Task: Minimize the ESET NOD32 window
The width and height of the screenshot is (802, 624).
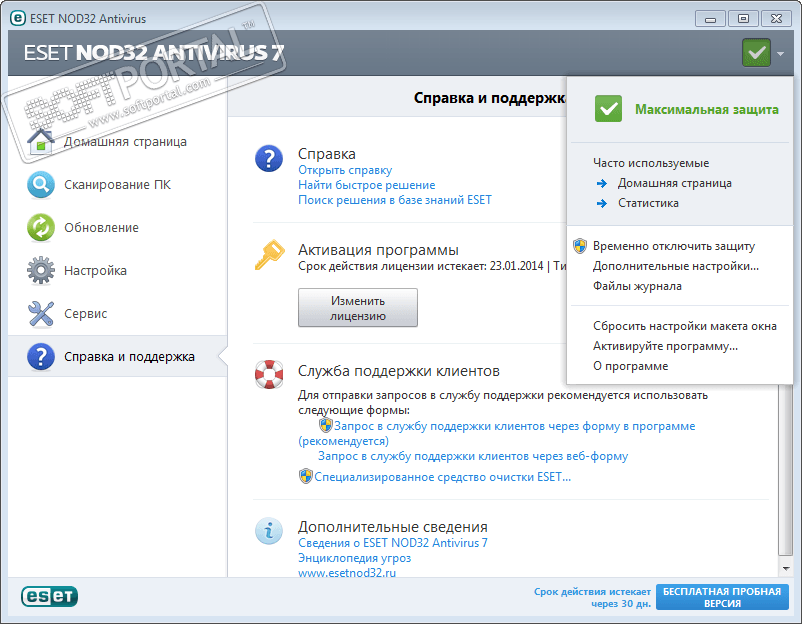Action: point(710,19)
